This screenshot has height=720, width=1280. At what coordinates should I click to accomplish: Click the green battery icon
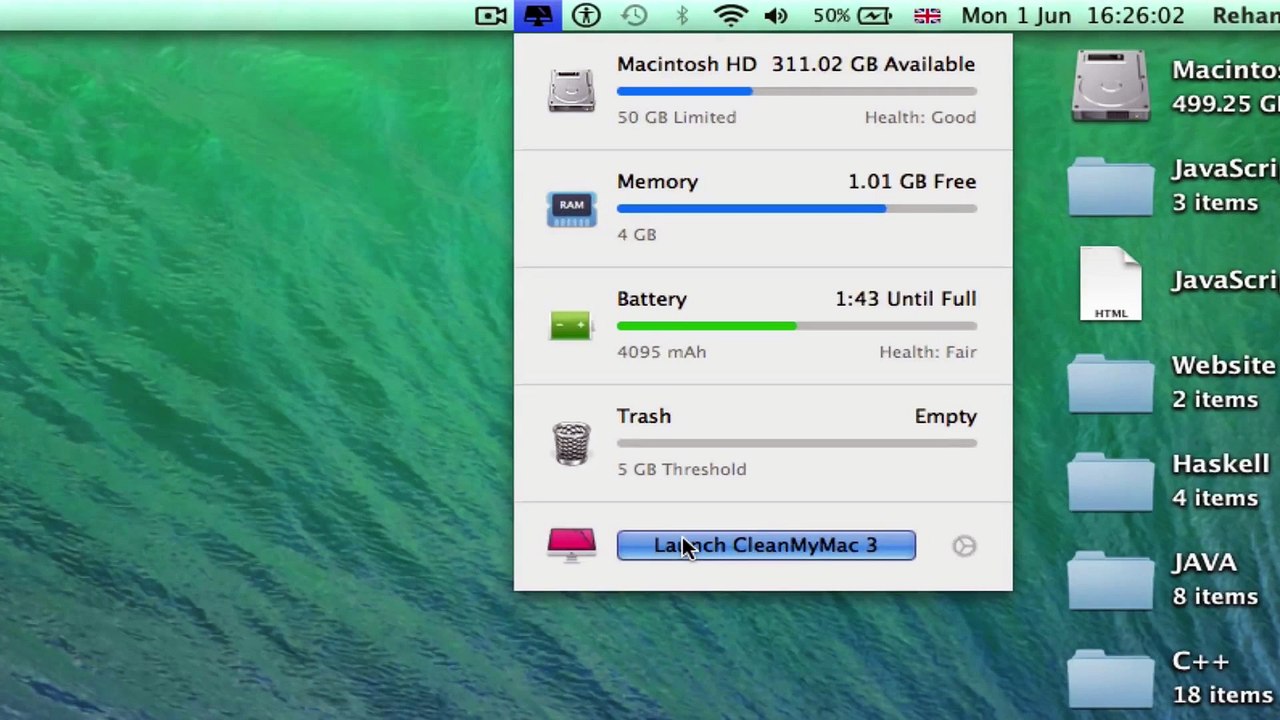click(x=571, y=325)
